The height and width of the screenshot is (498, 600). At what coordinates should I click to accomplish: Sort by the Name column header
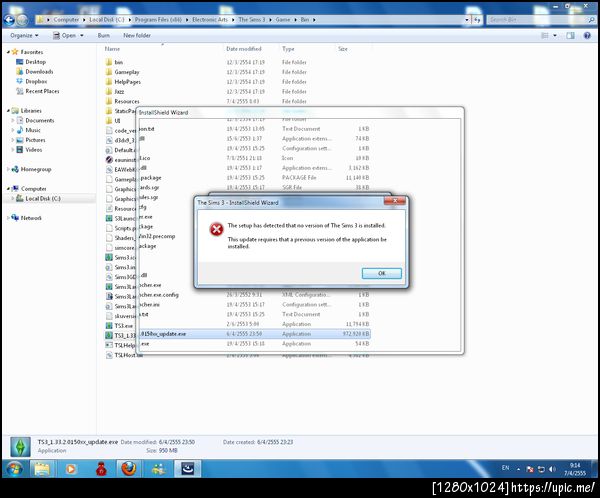click(x=112, y=49)
